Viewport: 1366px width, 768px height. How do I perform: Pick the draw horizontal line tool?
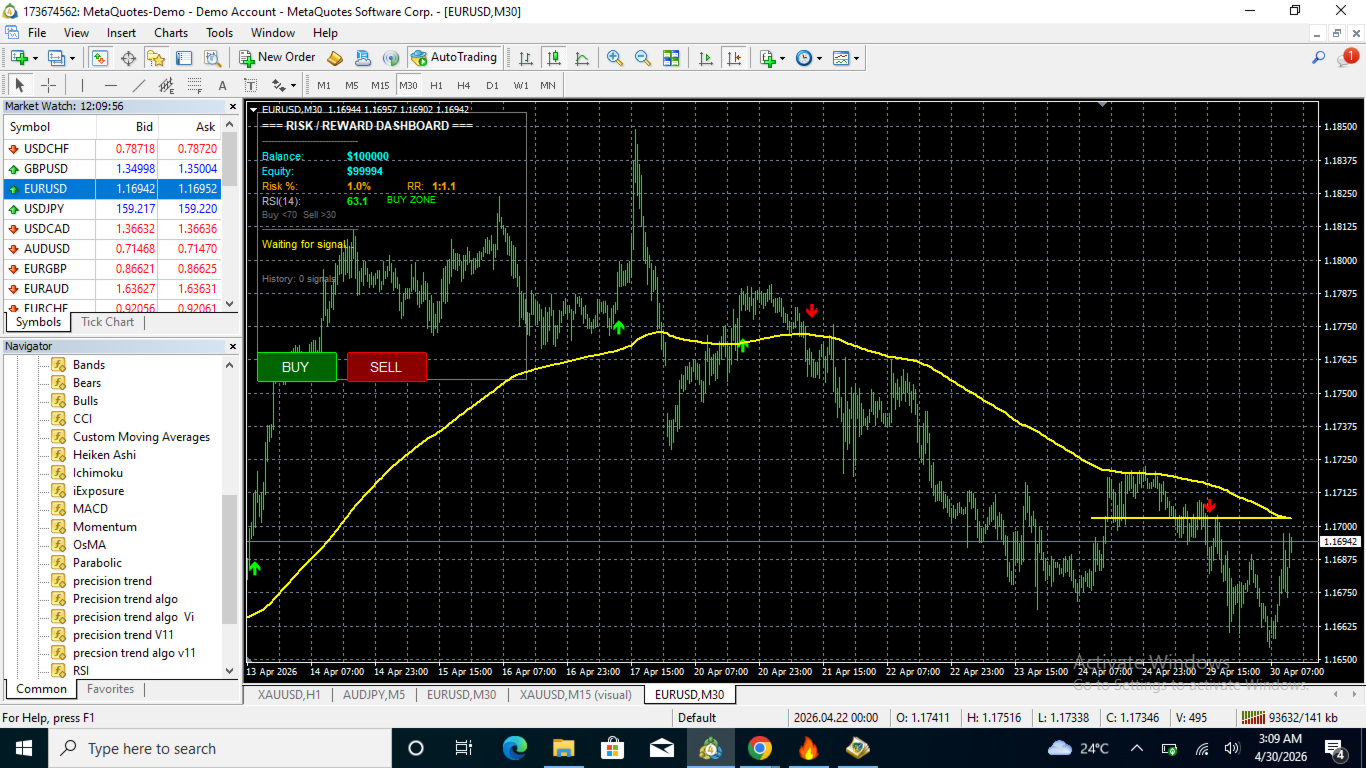[x=111, y=85]
